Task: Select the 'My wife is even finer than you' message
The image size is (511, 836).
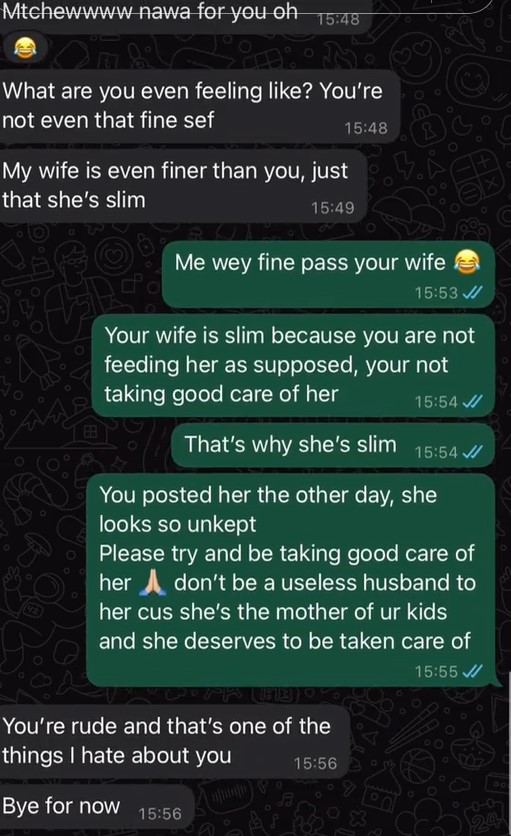Action: (183, 186)
